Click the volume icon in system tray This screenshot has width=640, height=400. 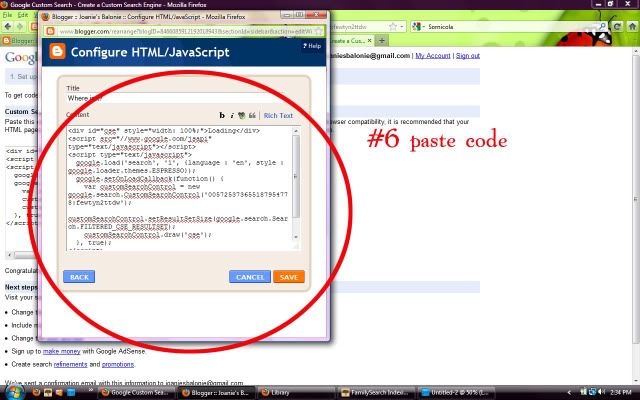[602, 392]
